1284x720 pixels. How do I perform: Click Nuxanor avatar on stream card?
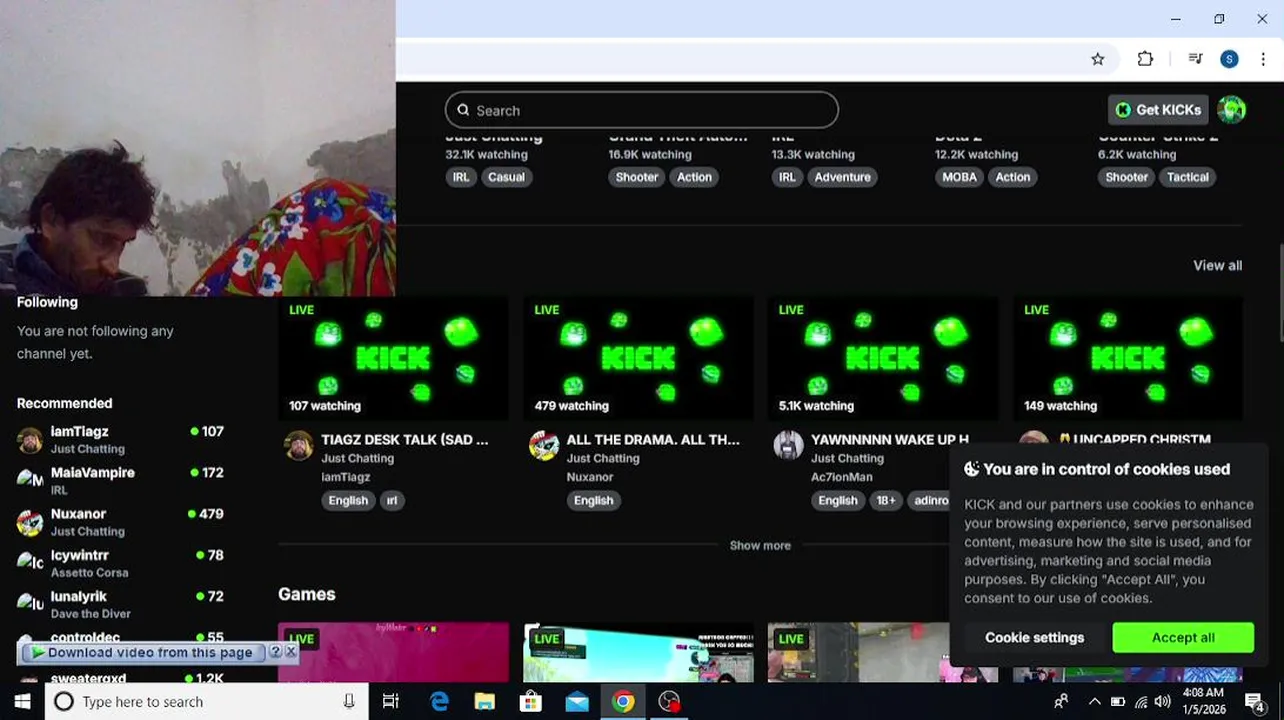click(x=544, y=446)
